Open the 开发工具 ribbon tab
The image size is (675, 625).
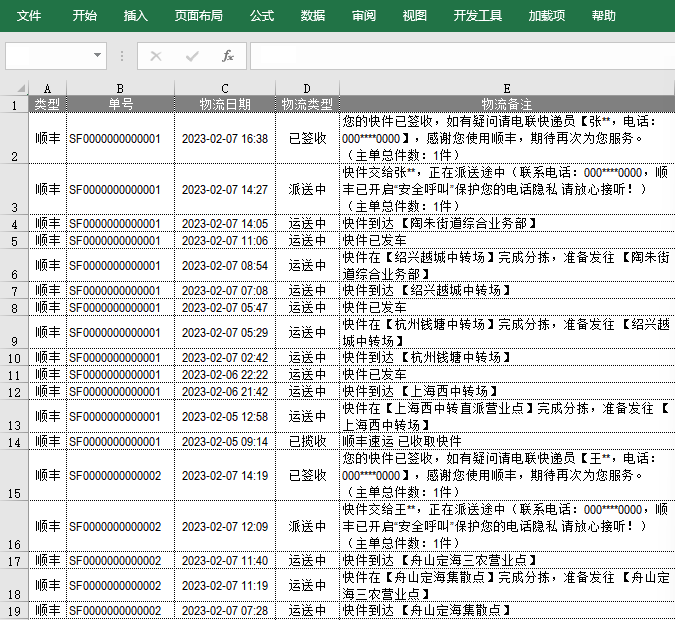click(x=478, y=16)
